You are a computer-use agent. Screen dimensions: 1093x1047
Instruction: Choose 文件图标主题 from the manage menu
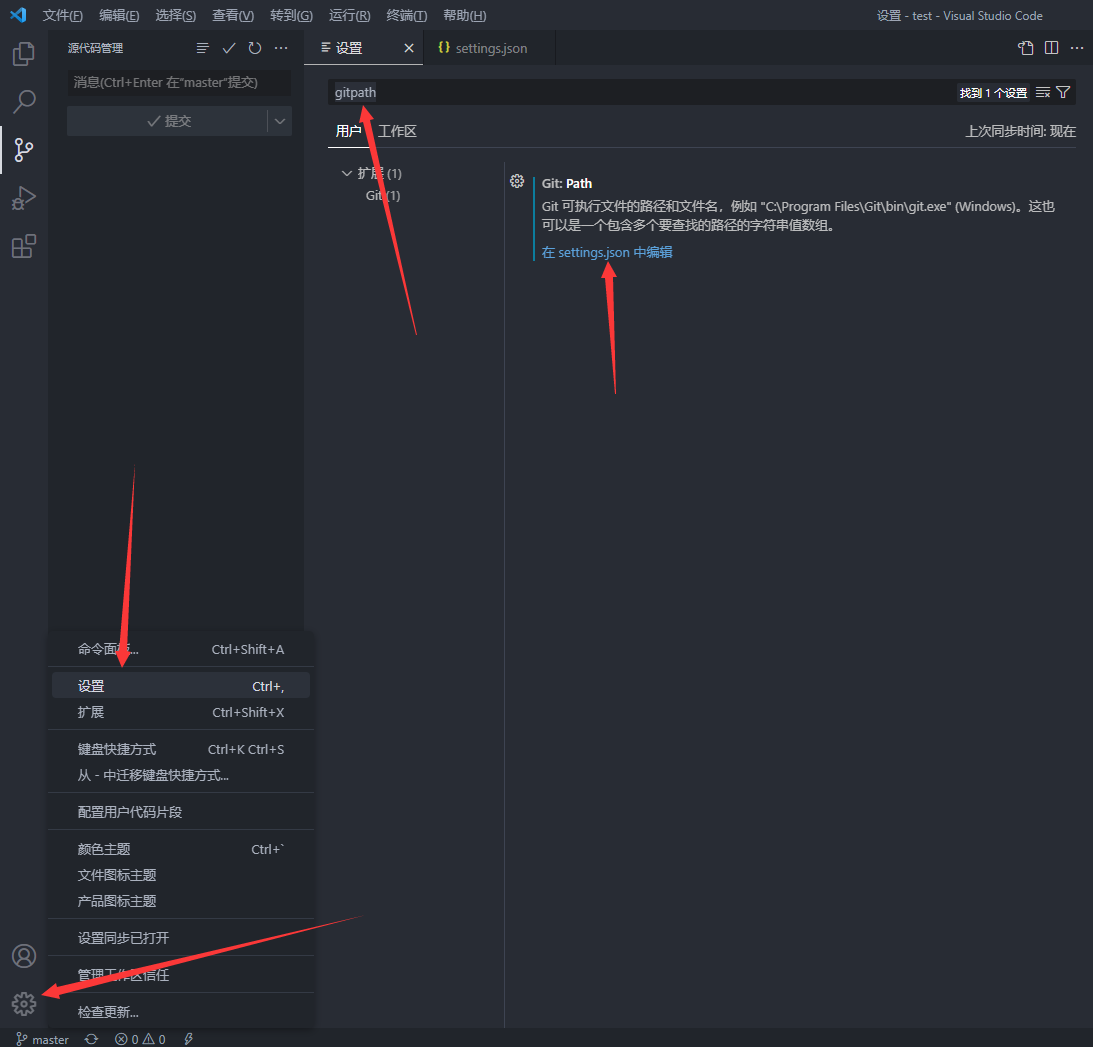[x=181, y=875]
